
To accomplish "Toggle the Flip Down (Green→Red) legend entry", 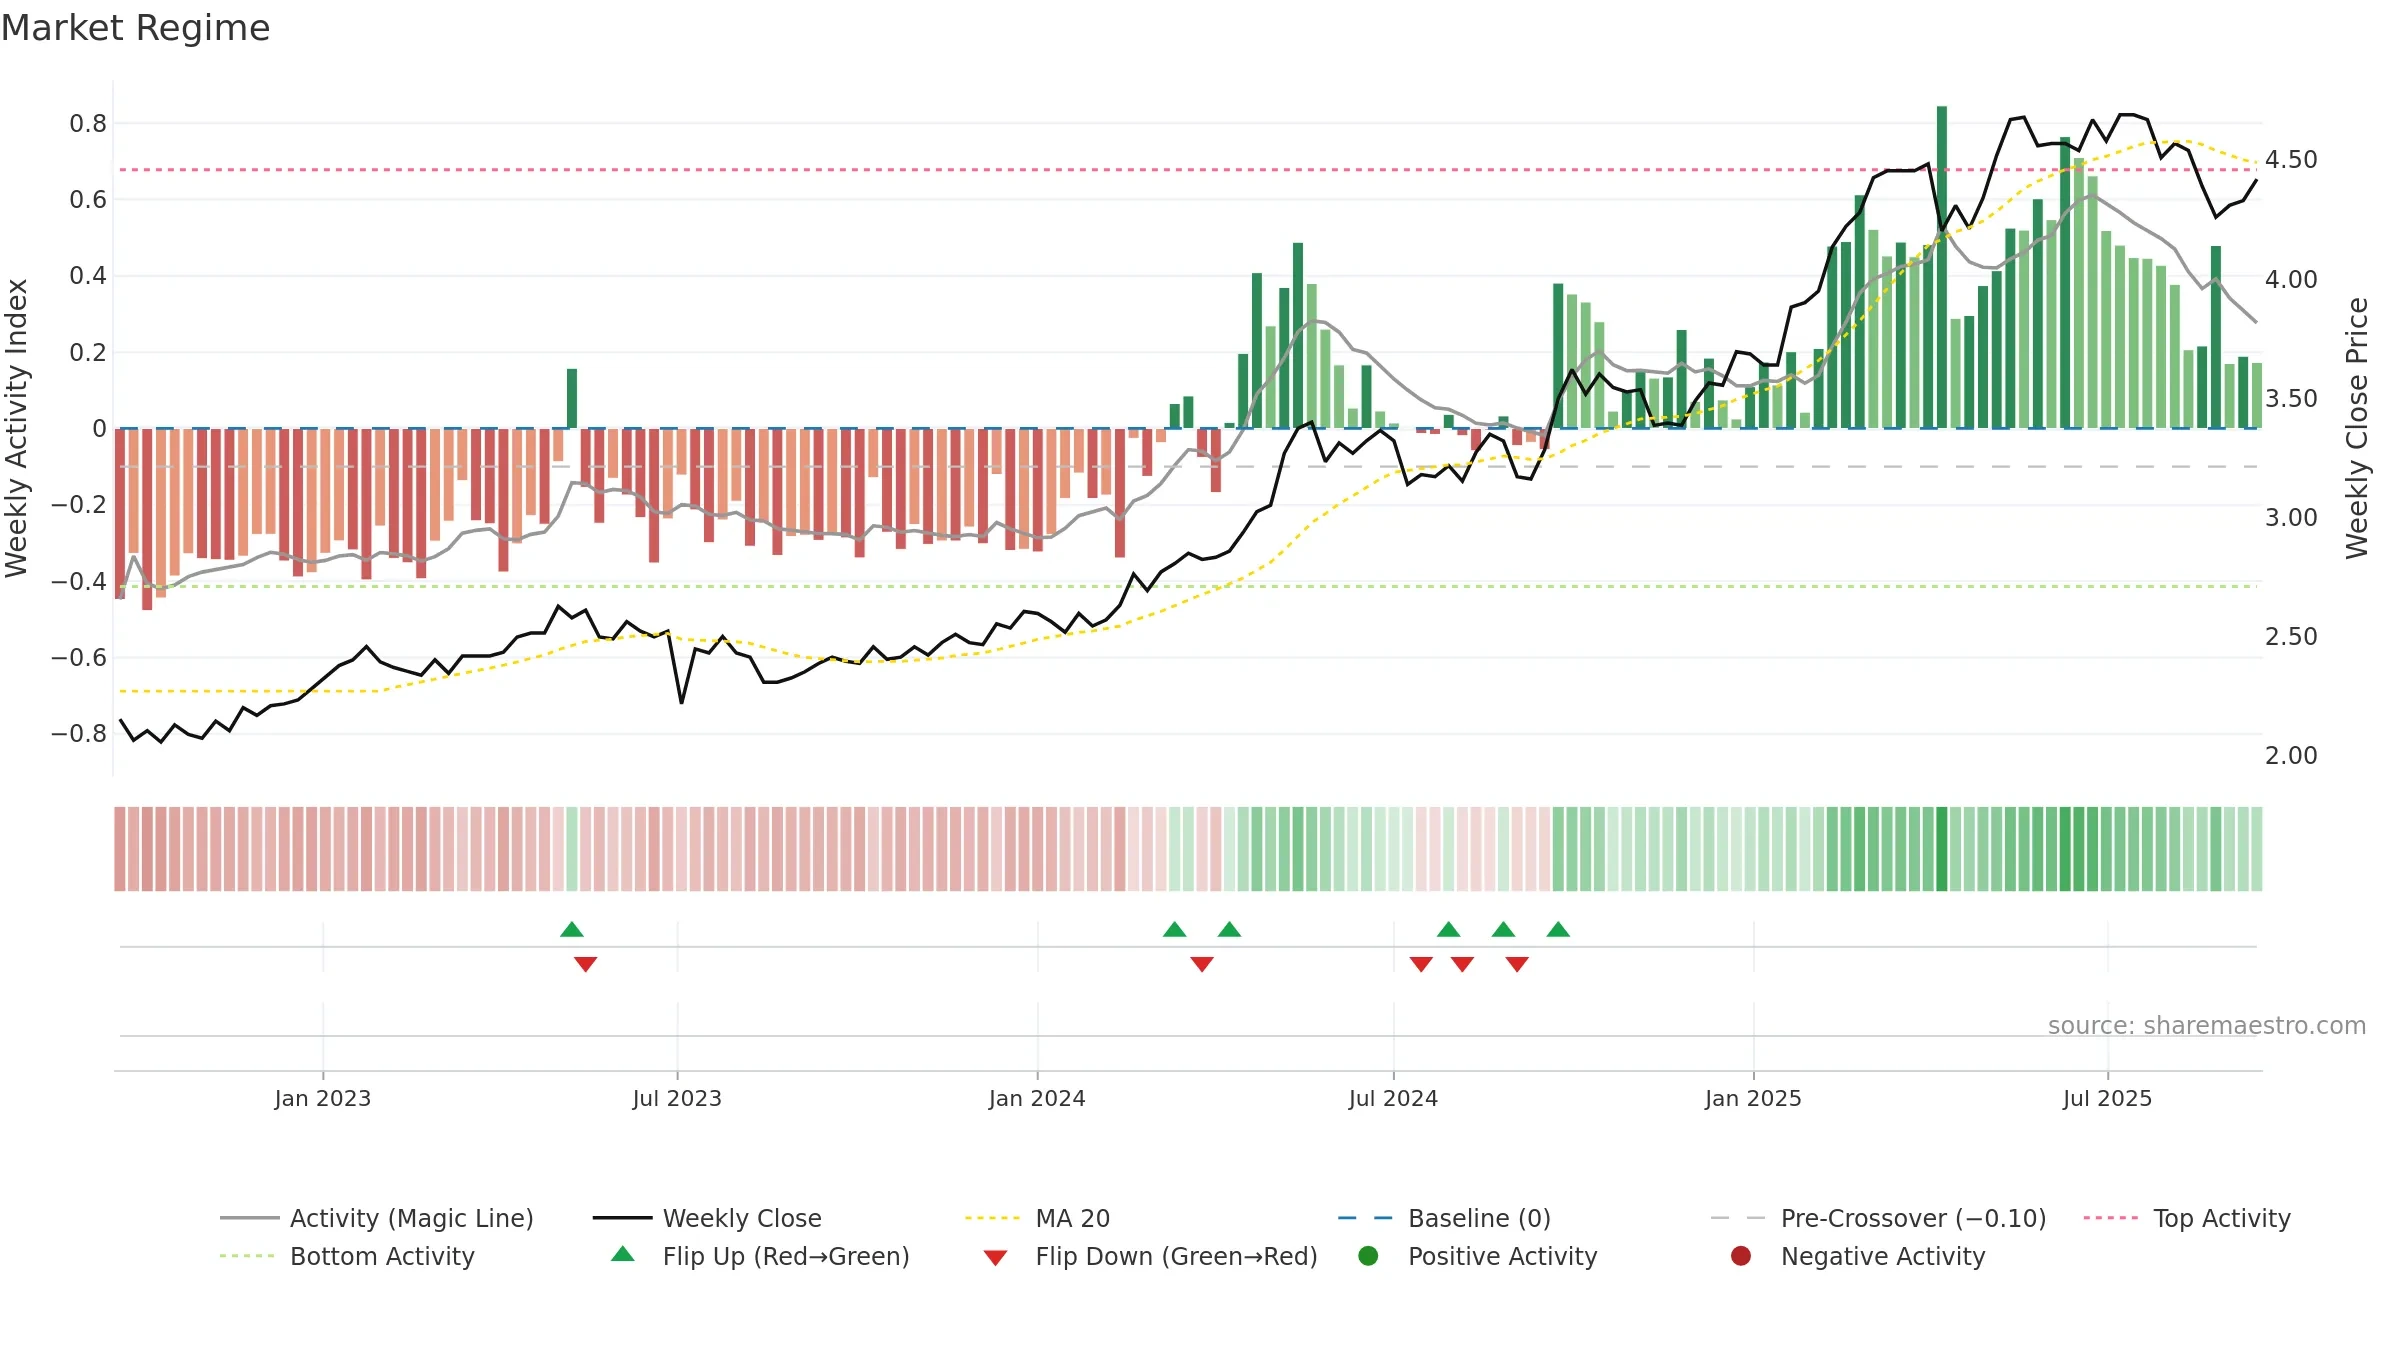I will point(1150,1256).
